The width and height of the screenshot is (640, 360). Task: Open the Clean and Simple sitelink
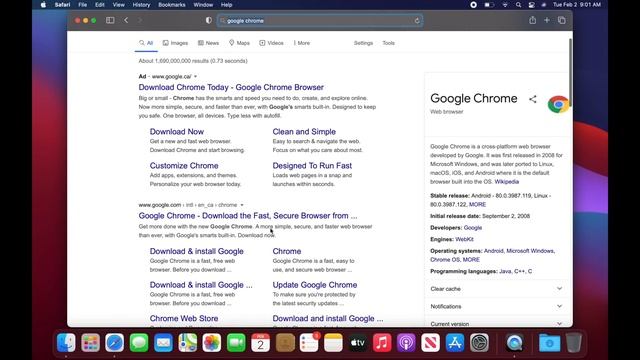coord(304,131)
